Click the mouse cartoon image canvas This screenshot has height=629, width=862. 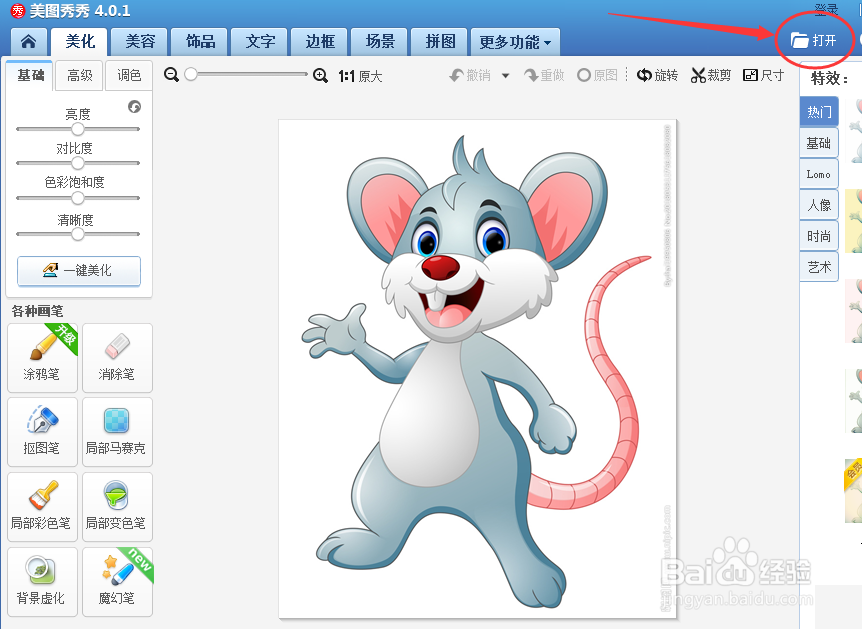[x=478, y=369]
